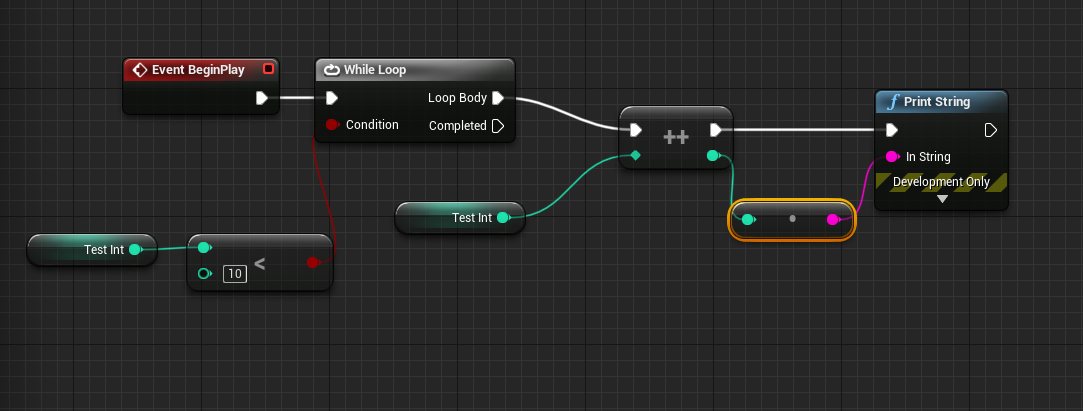Click the red delegate pin on Event BeginPlay
1083x411 pixels.
[268, 68]
